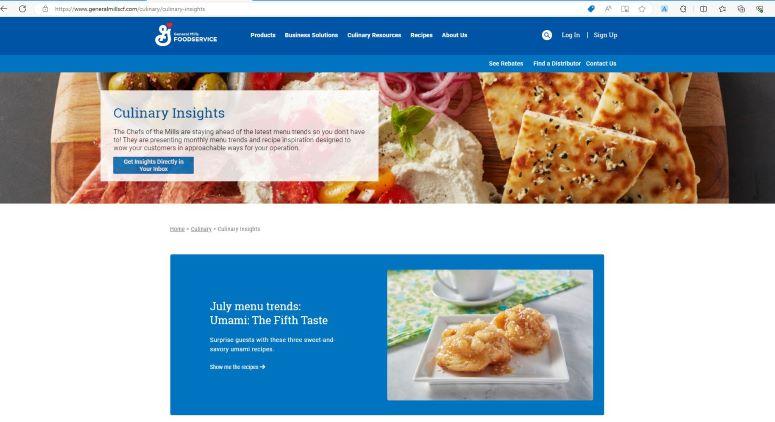Expand the Culinary Resources menu
Screen dimensions: 775x422
[374, 35]
